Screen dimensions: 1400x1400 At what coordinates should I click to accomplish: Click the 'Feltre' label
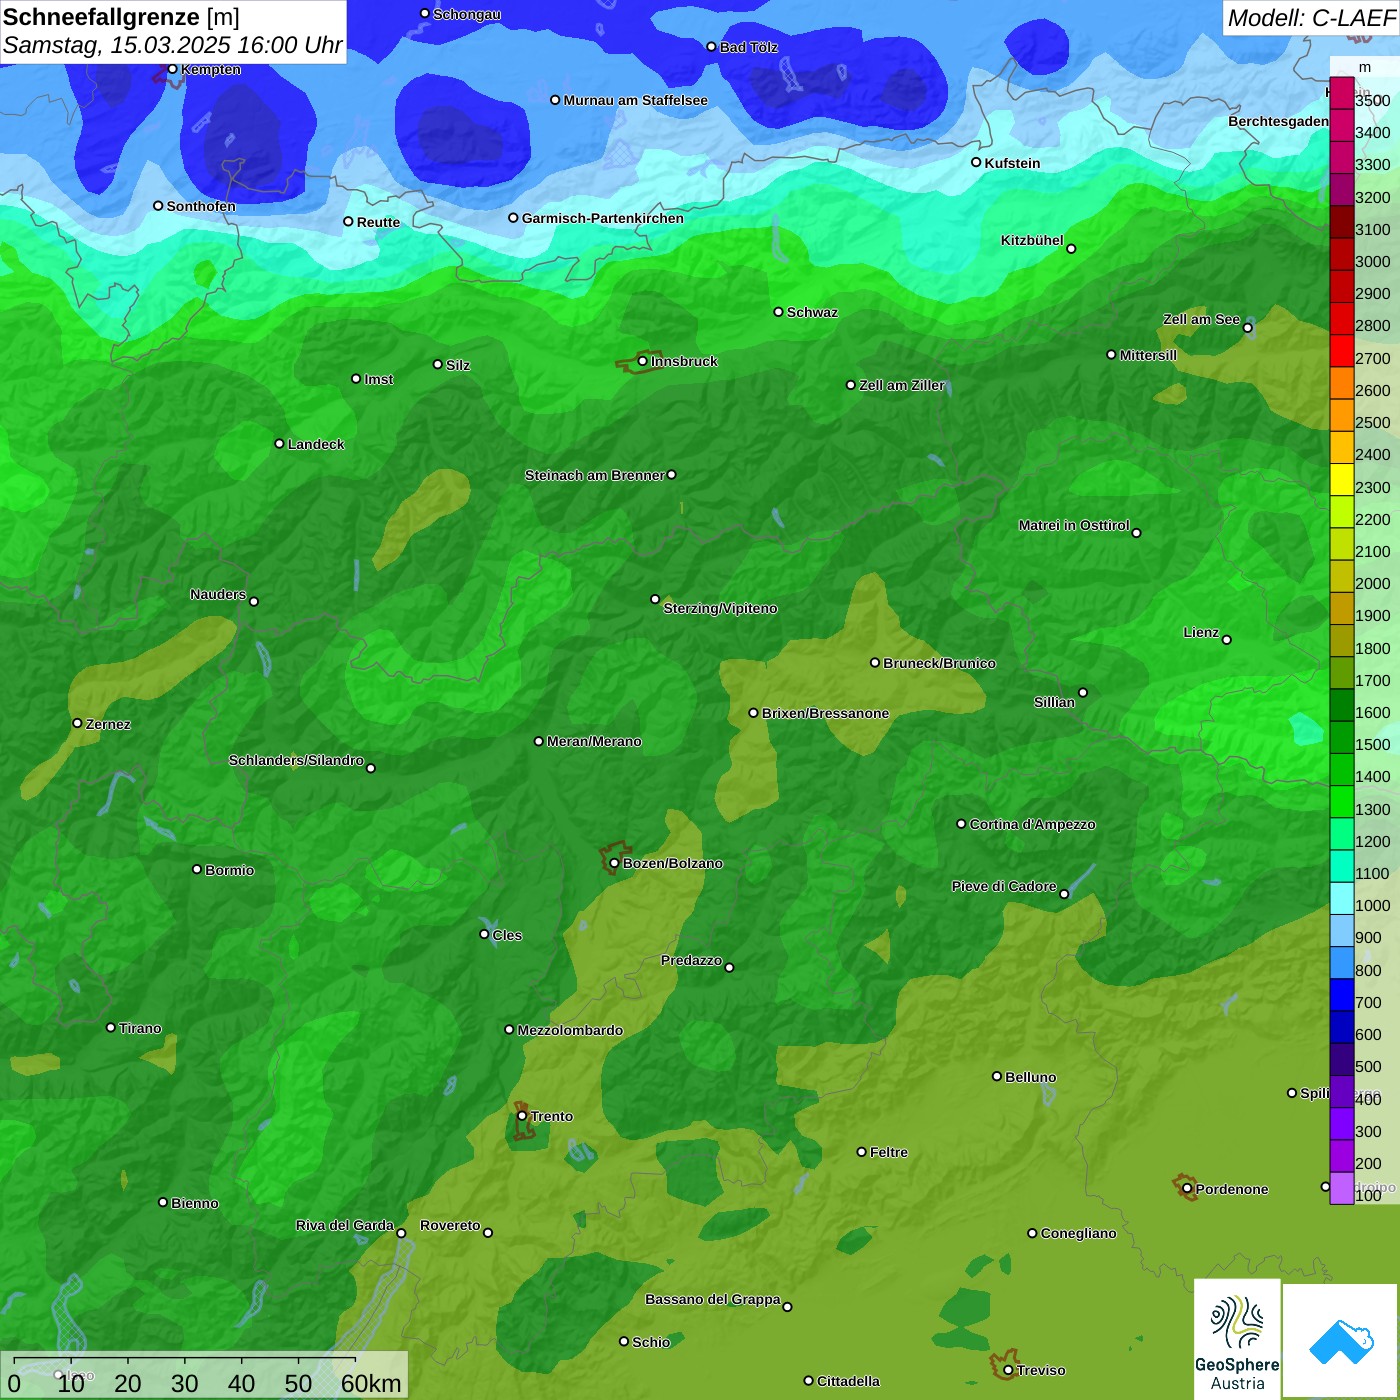tap(889, 1152)
